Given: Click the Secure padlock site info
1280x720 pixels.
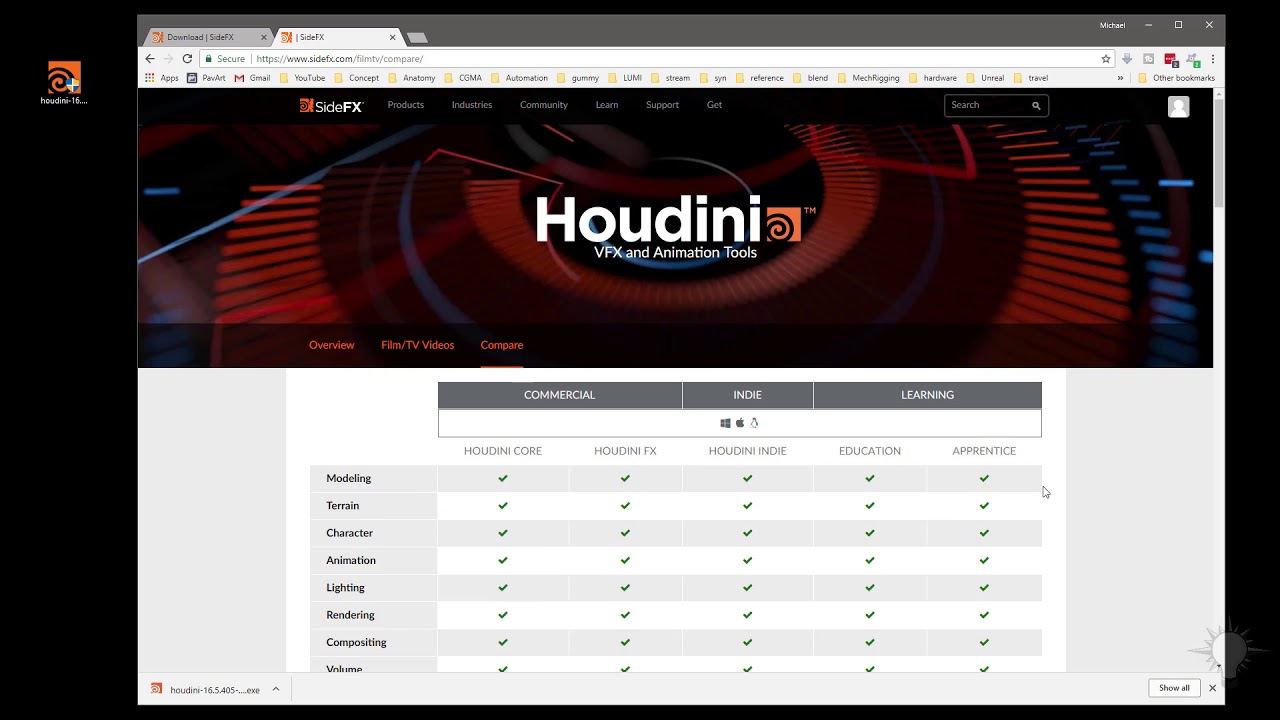Looking at the screenshot, I should pyautogui.click(x=225, y=59).
